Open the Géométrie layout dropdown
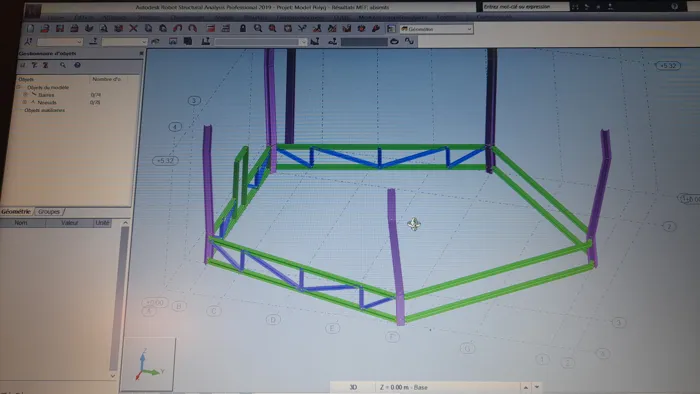The image size is (700, 394). (436, 29)
